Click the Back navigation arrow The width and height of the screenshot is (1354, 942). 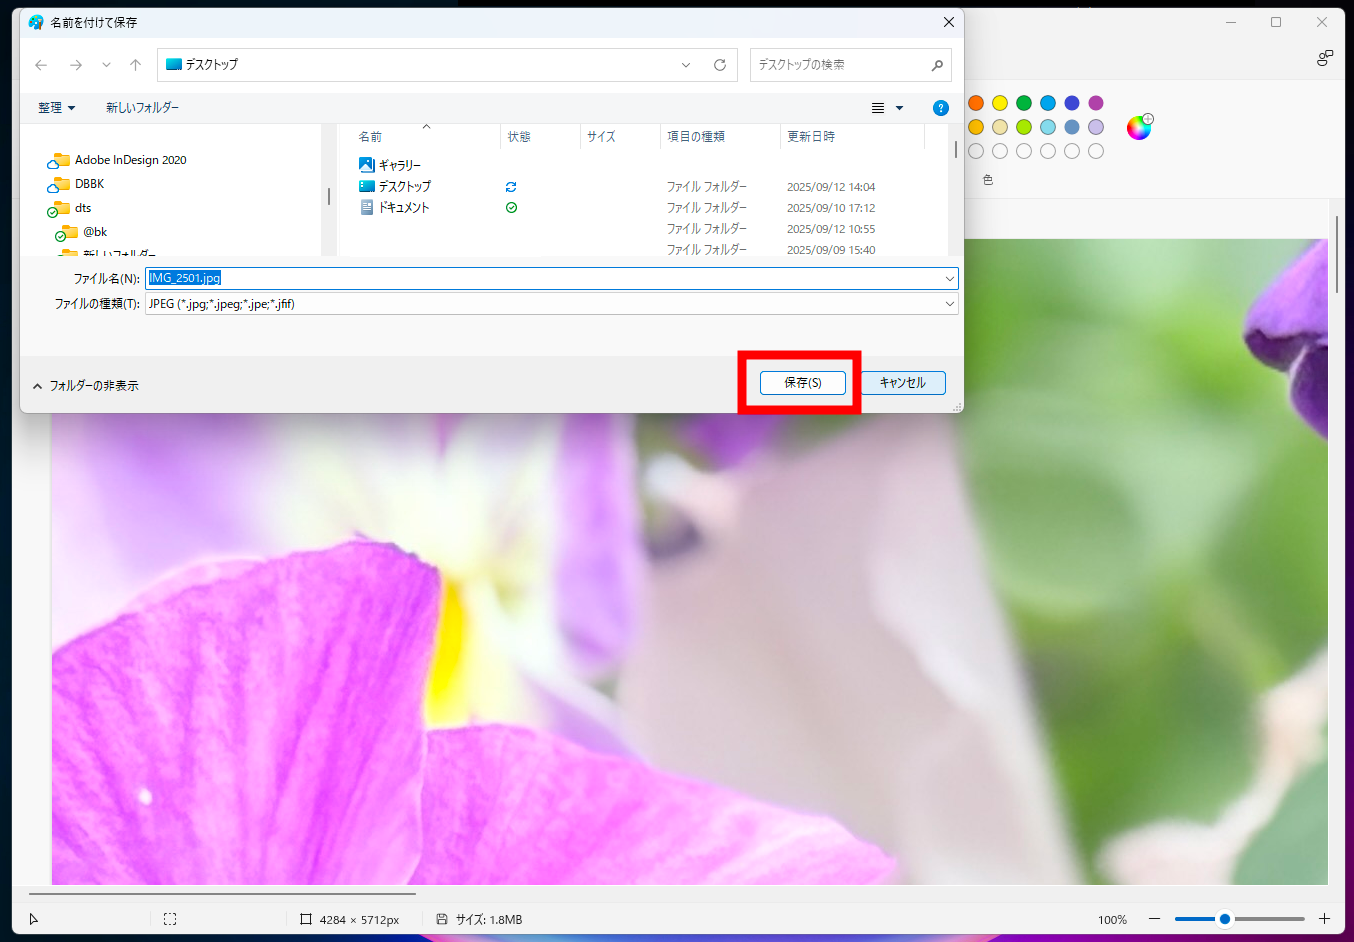point(41,65)
